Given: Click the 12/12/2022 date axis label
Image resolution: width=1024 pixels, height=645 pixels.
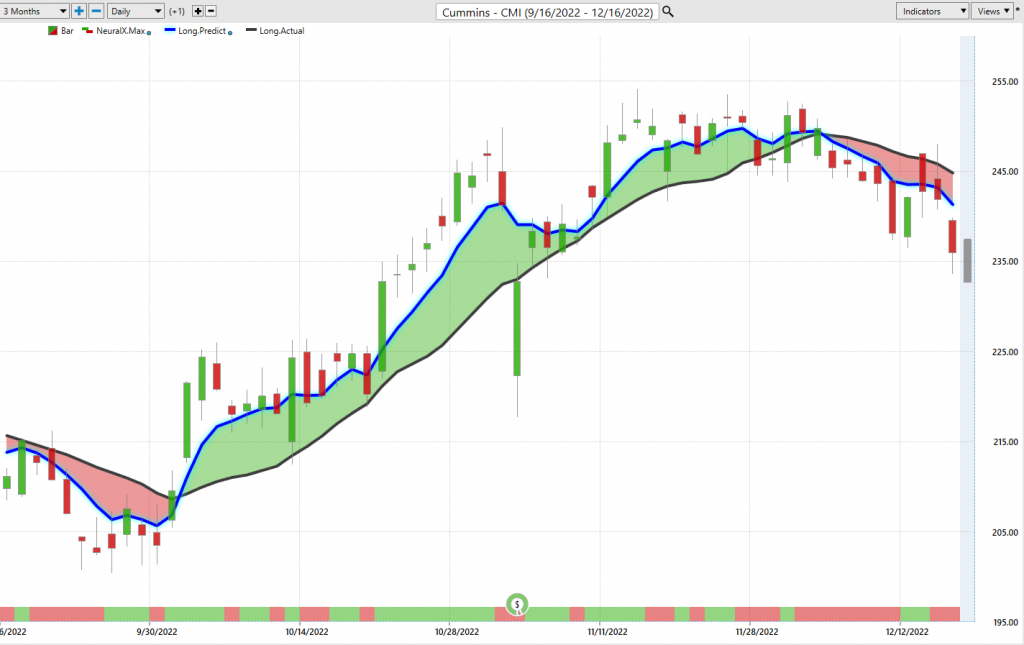Looking at the screenshot, I should pyautogui.click(x=907, y=632).
